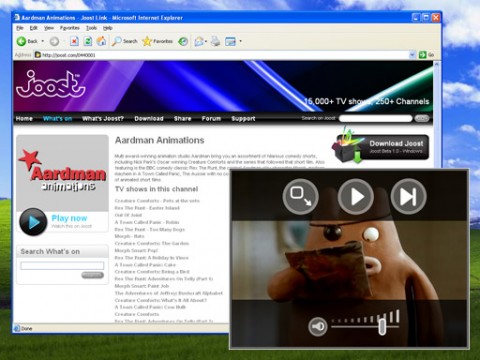Open the Out Of Joint show link
The width and height of the screenshot is (480, 360).
128,215
